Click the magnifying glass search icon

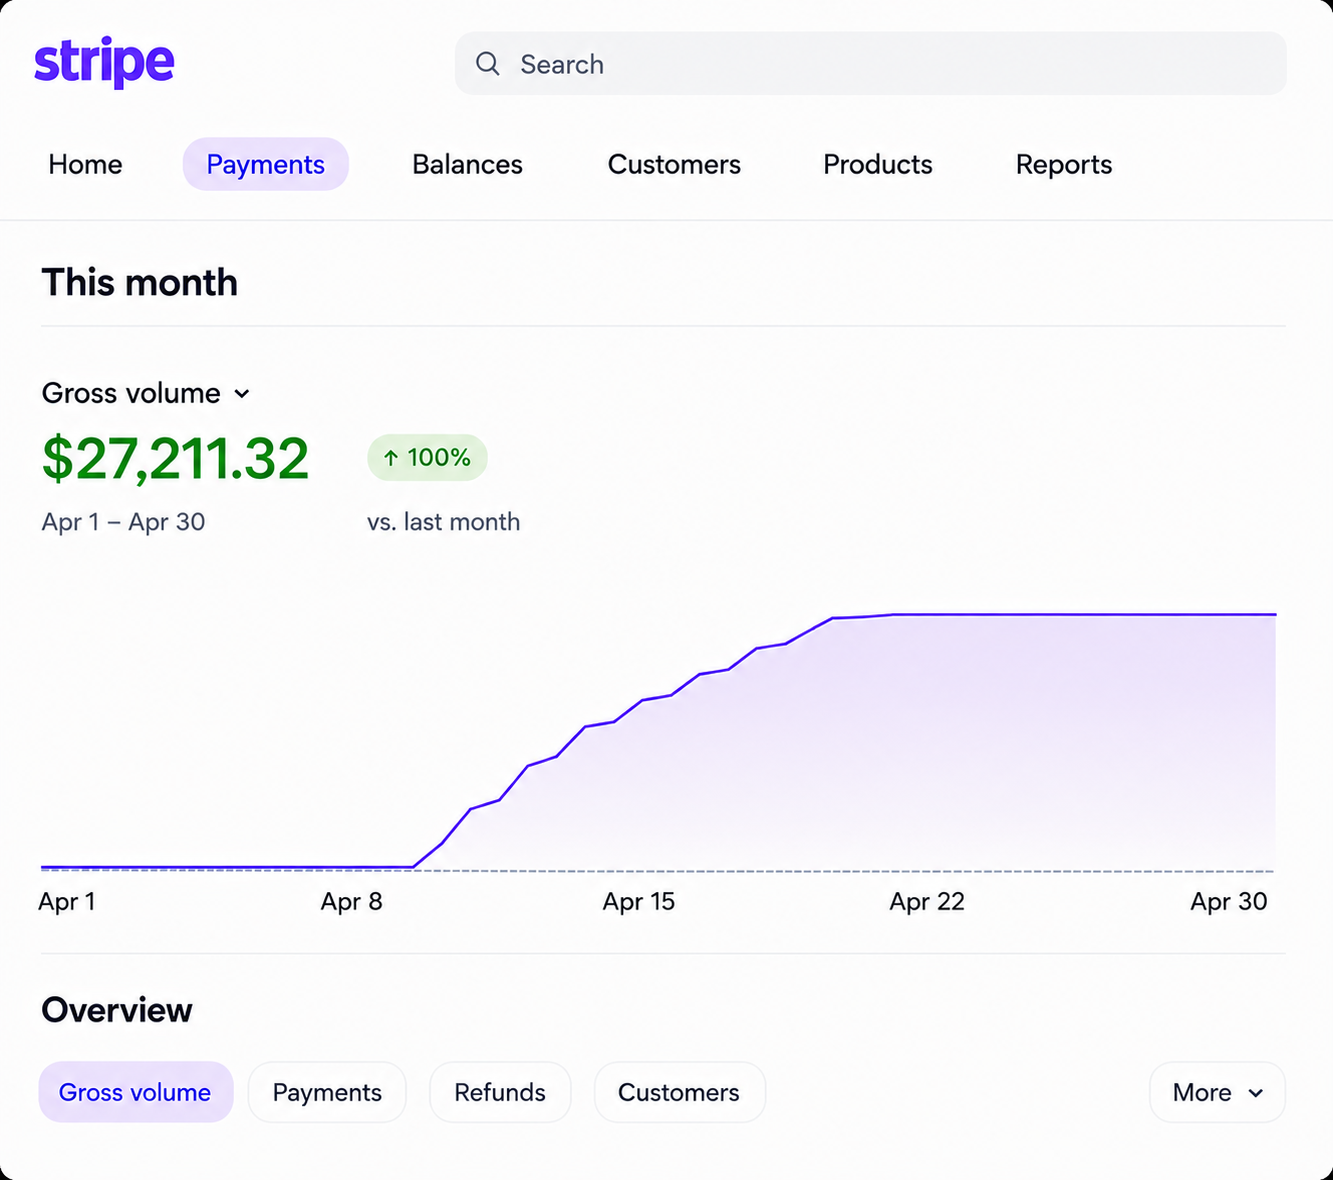pyautogui.click(x=487, y=64)
